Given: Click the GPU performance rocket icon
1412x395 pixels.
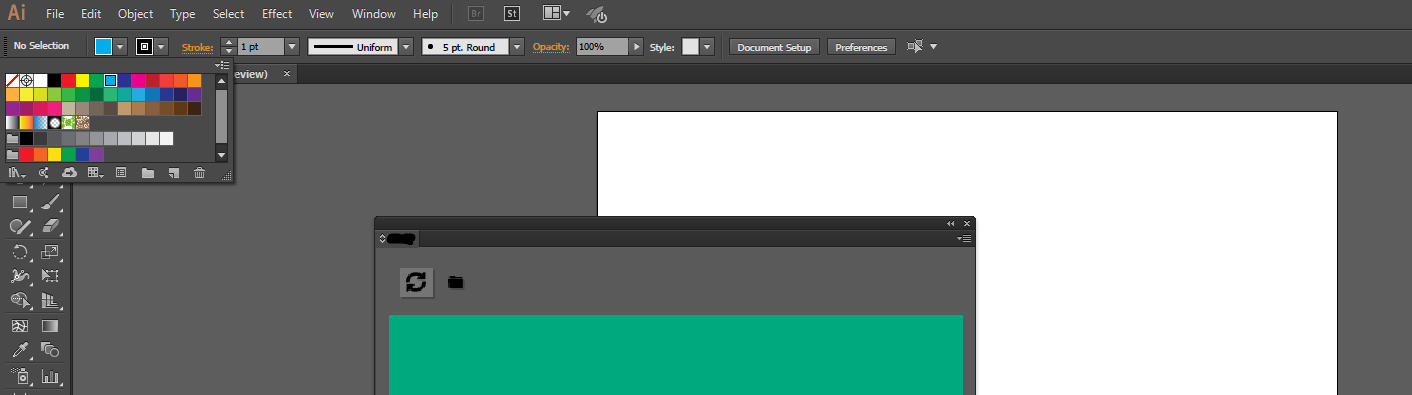Looking at the screenshot, I should pyautogui.click(x=596, y=15).
